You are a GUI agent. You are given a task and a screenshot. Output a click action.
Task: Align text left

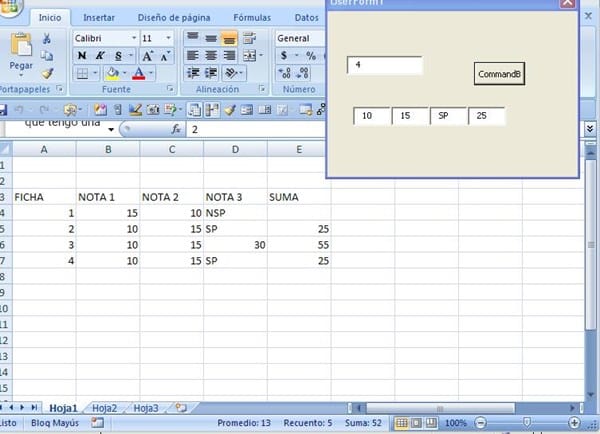(x=192, y=56)
